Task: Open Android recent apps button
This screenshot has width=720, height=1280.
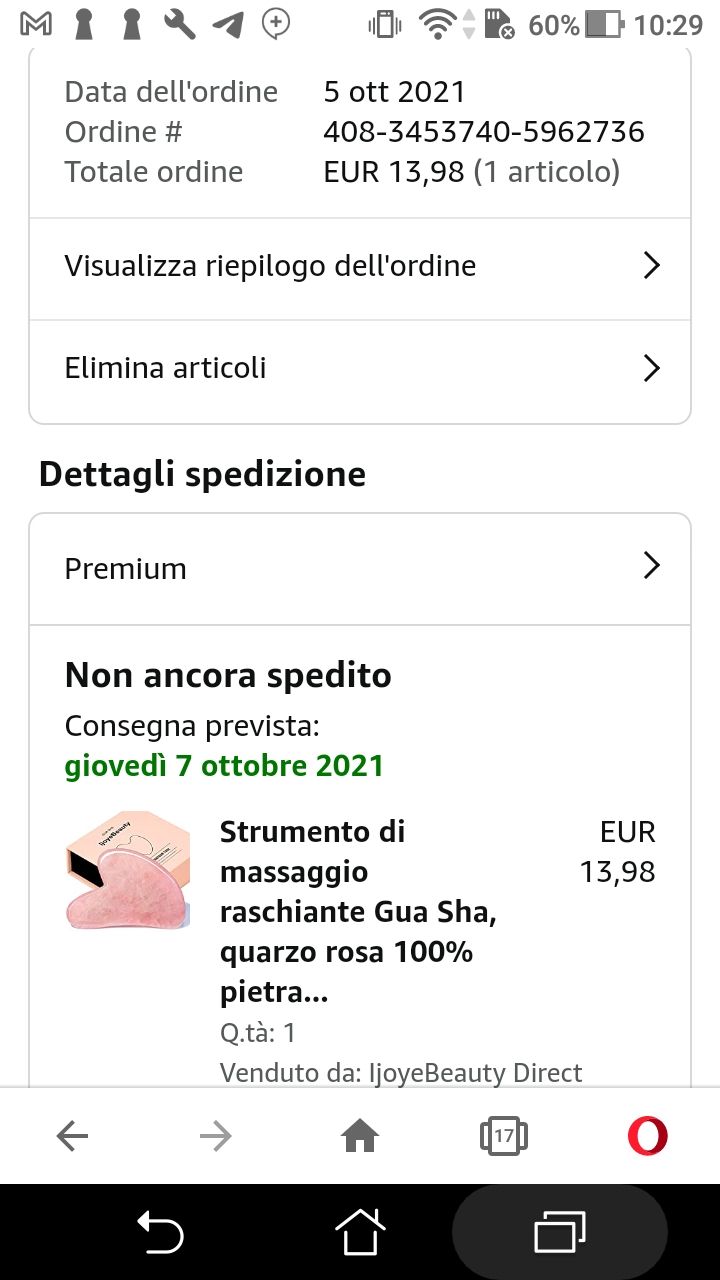Action: 560,1232
